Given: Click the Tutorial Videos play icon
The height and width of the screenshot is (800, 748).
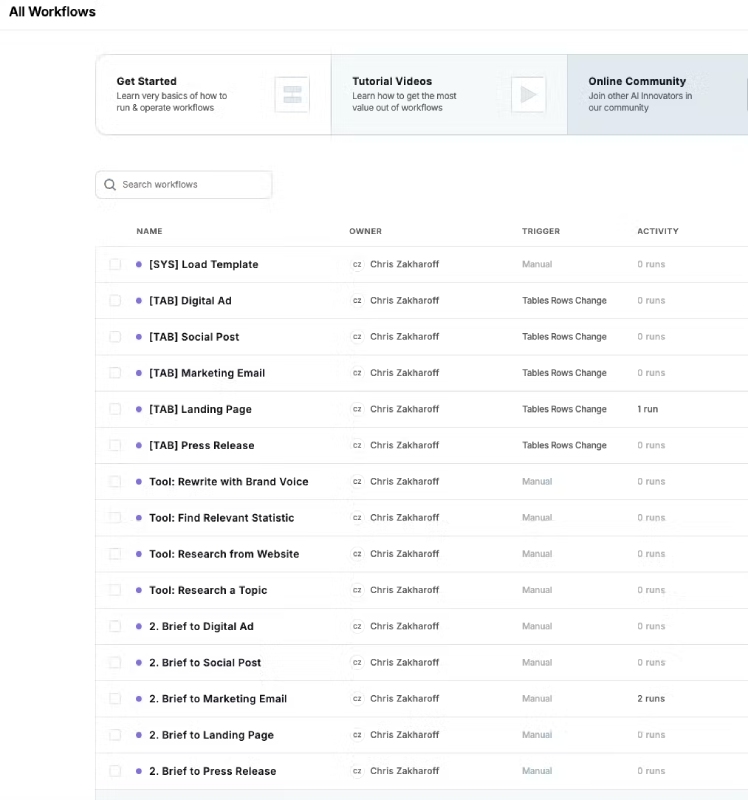Looking at the screenshot, I should tap(529, 94).
